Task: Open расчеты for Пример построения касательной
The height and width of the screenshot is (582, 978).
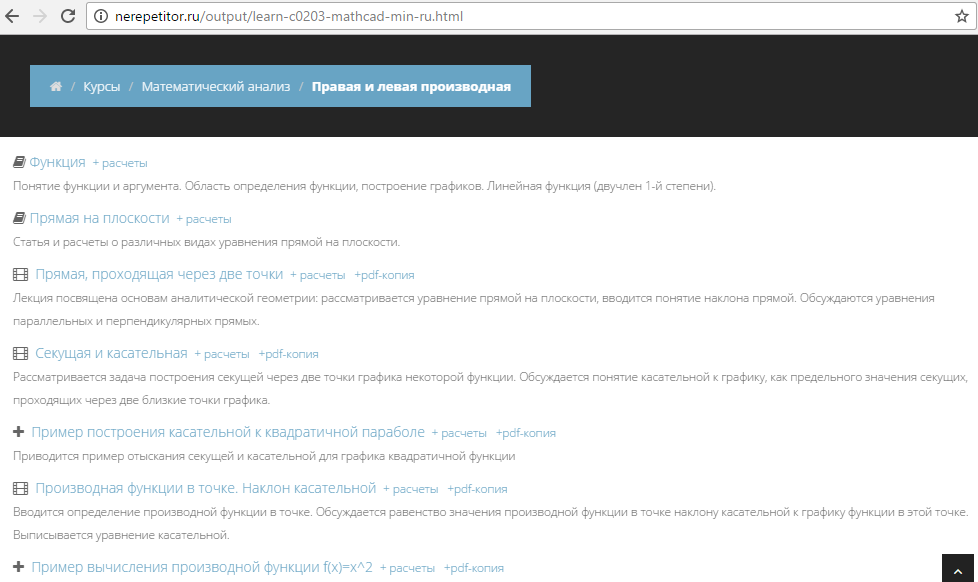Action: [x=459, y=433]
